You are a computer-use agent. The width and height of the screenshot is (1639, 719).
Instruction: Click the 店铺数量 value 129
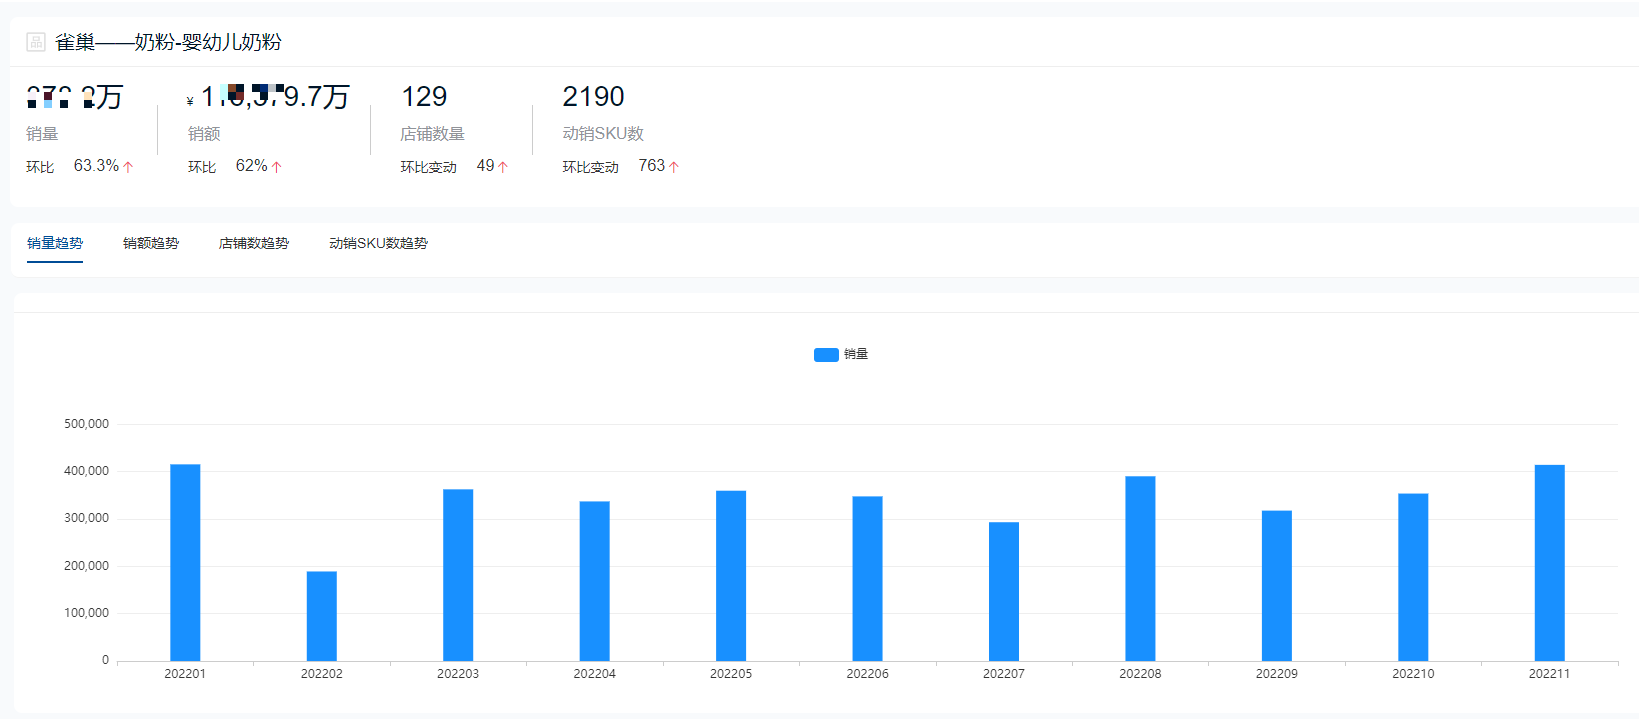(x=424, y=97)
